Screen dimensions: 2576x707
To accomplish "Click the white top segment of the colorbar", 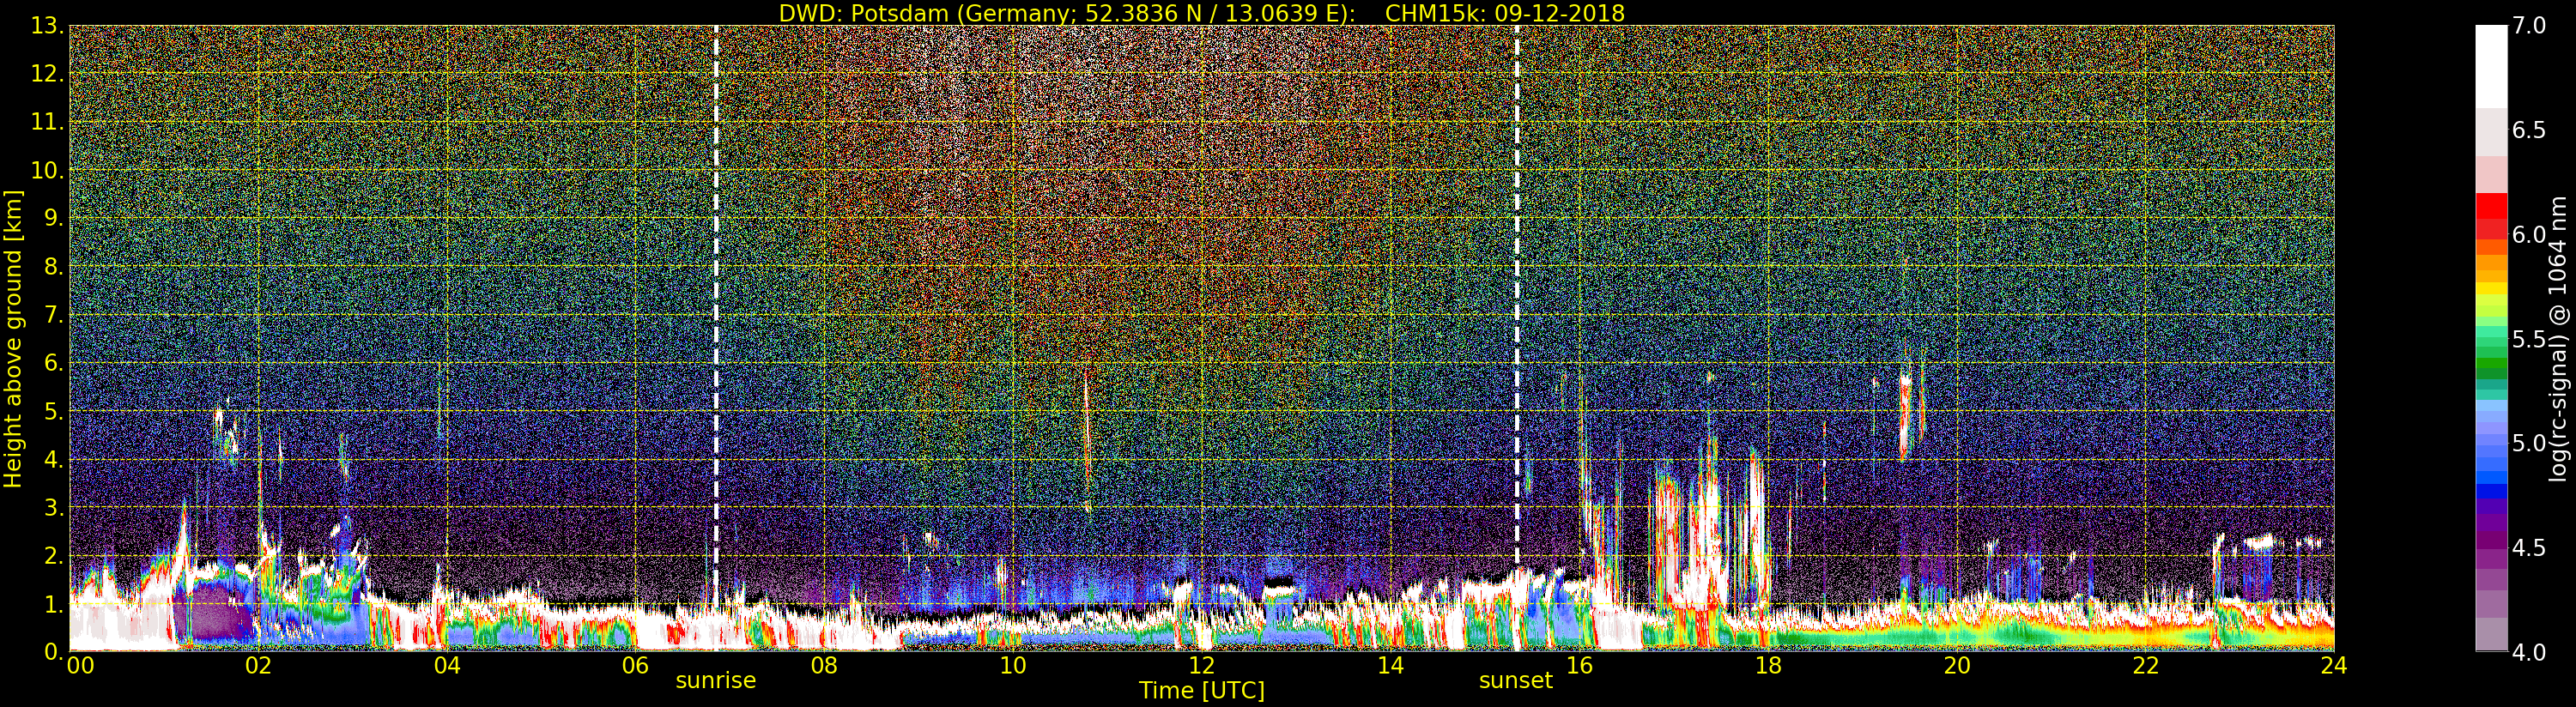I will point(2491,66).
